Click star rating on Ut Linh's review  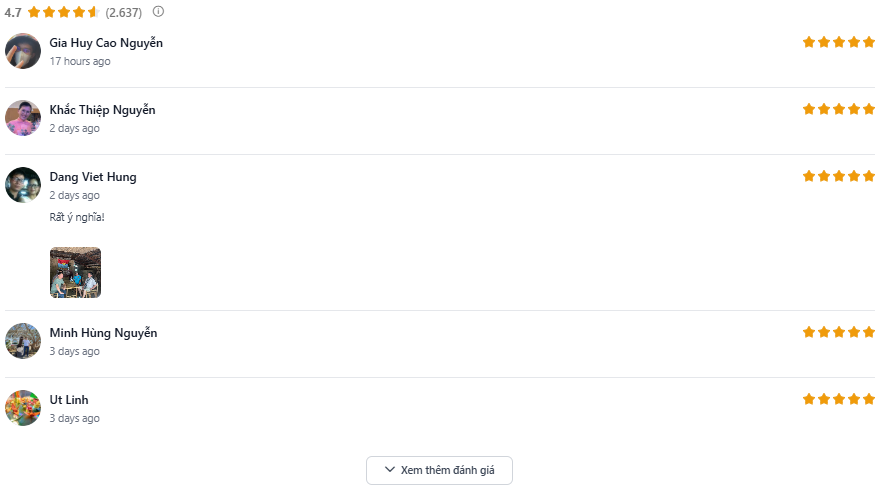pos(838,399)
